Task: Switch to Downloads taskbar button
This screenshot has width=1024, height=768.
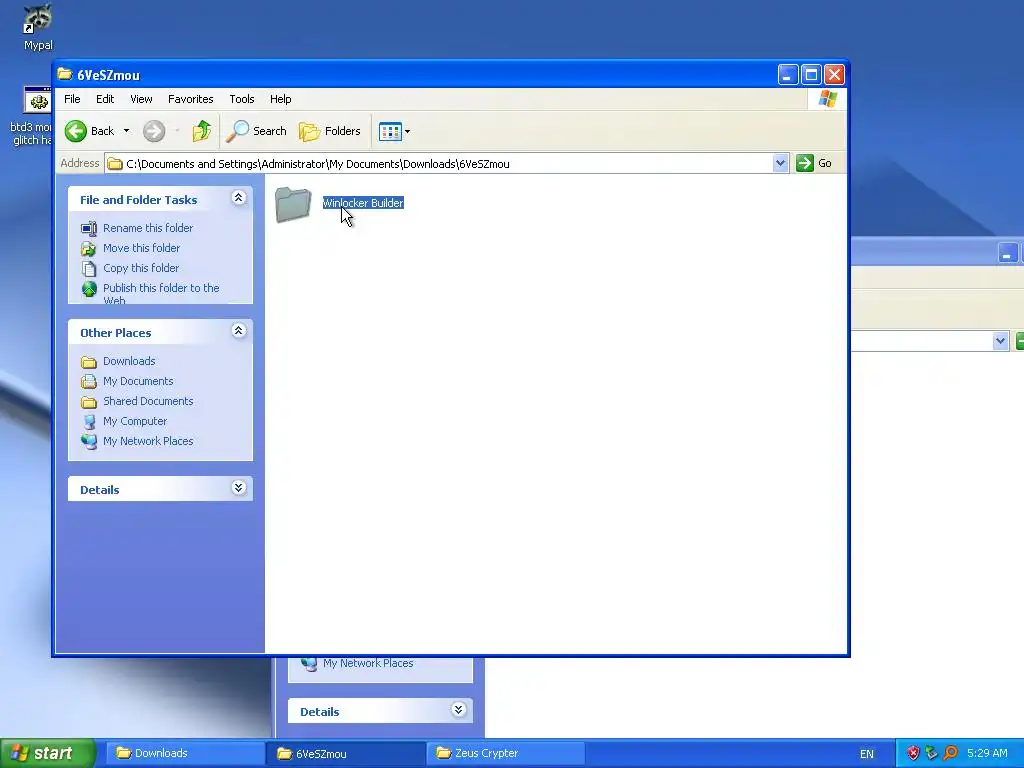Action: 185,754
